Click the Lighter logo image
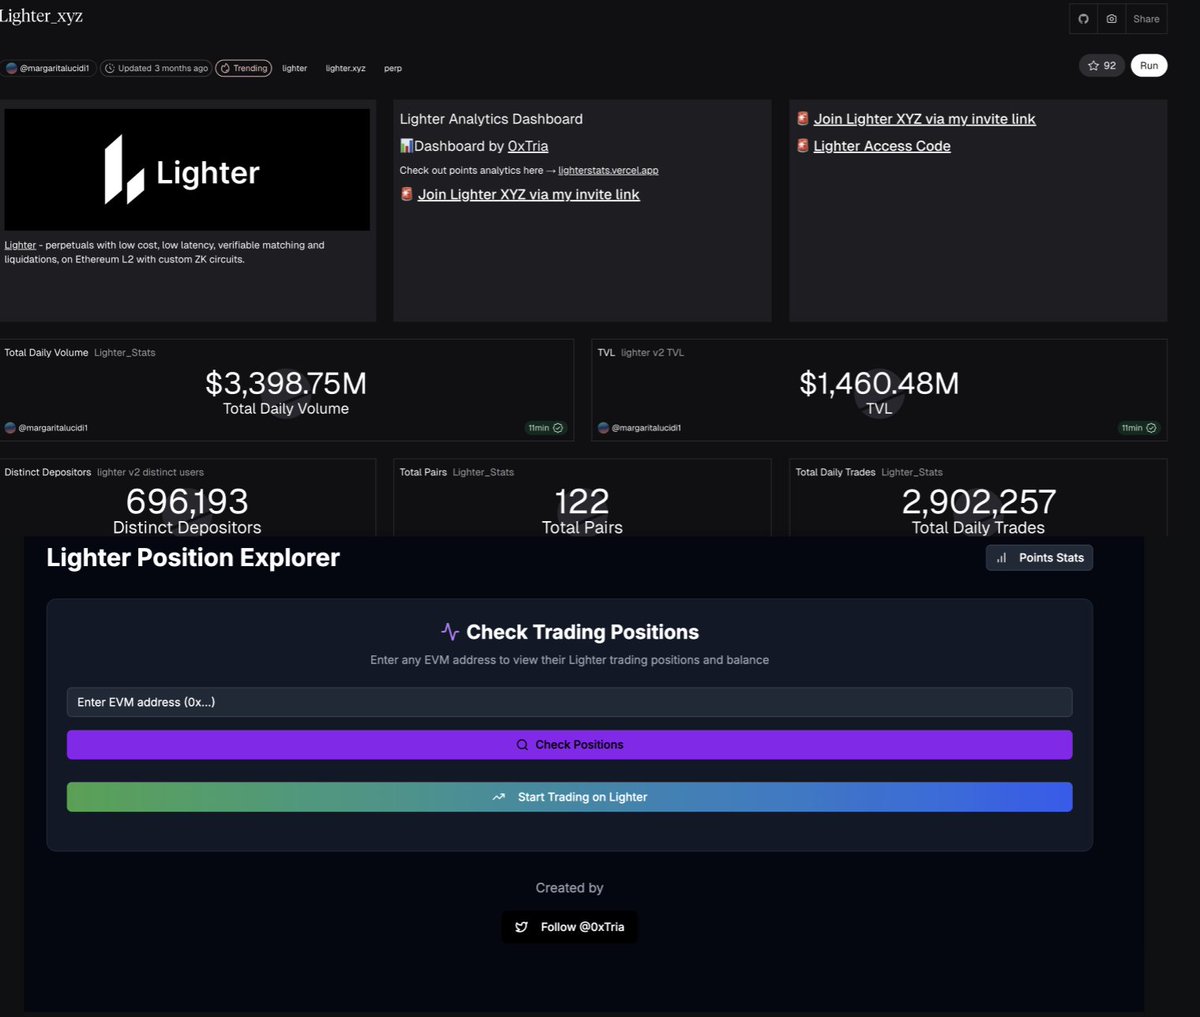Image resolution: width=1200 pixels, height=1017 pixels. coord(187,170)
